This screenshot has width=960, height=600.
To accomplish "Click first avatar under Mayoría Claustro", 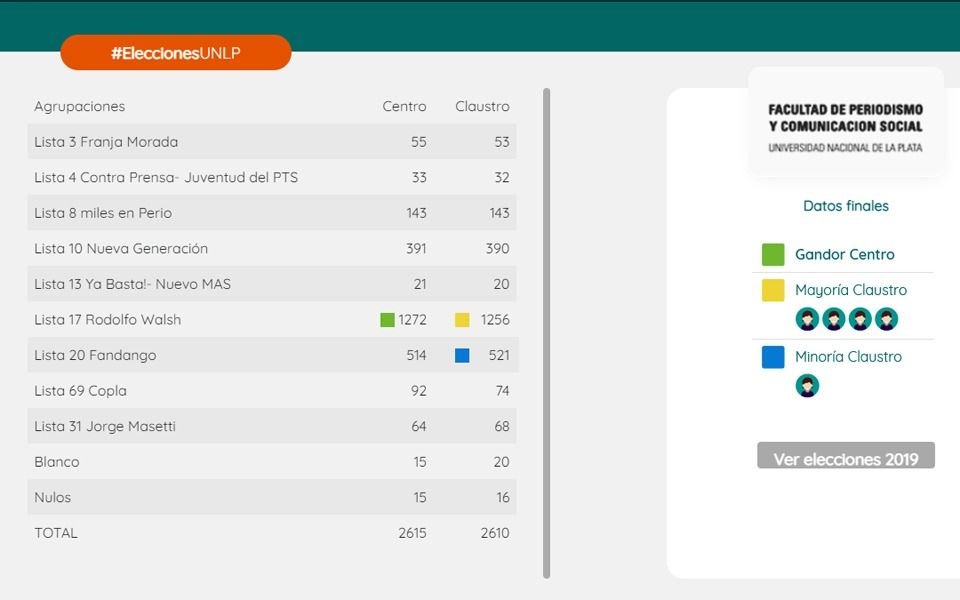I will point(807,319).
